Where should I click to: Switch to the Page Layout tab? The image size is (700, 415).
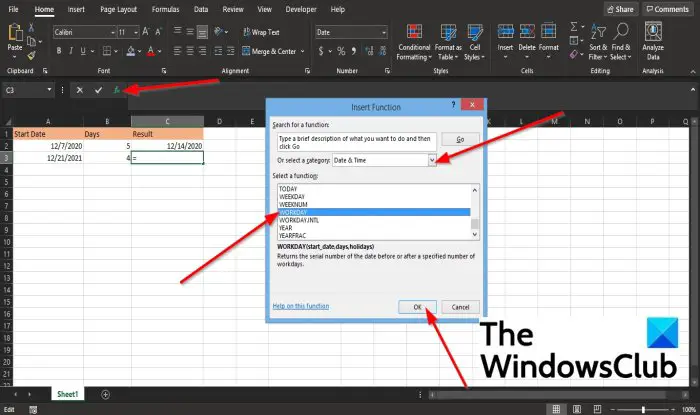coord(118,9)
